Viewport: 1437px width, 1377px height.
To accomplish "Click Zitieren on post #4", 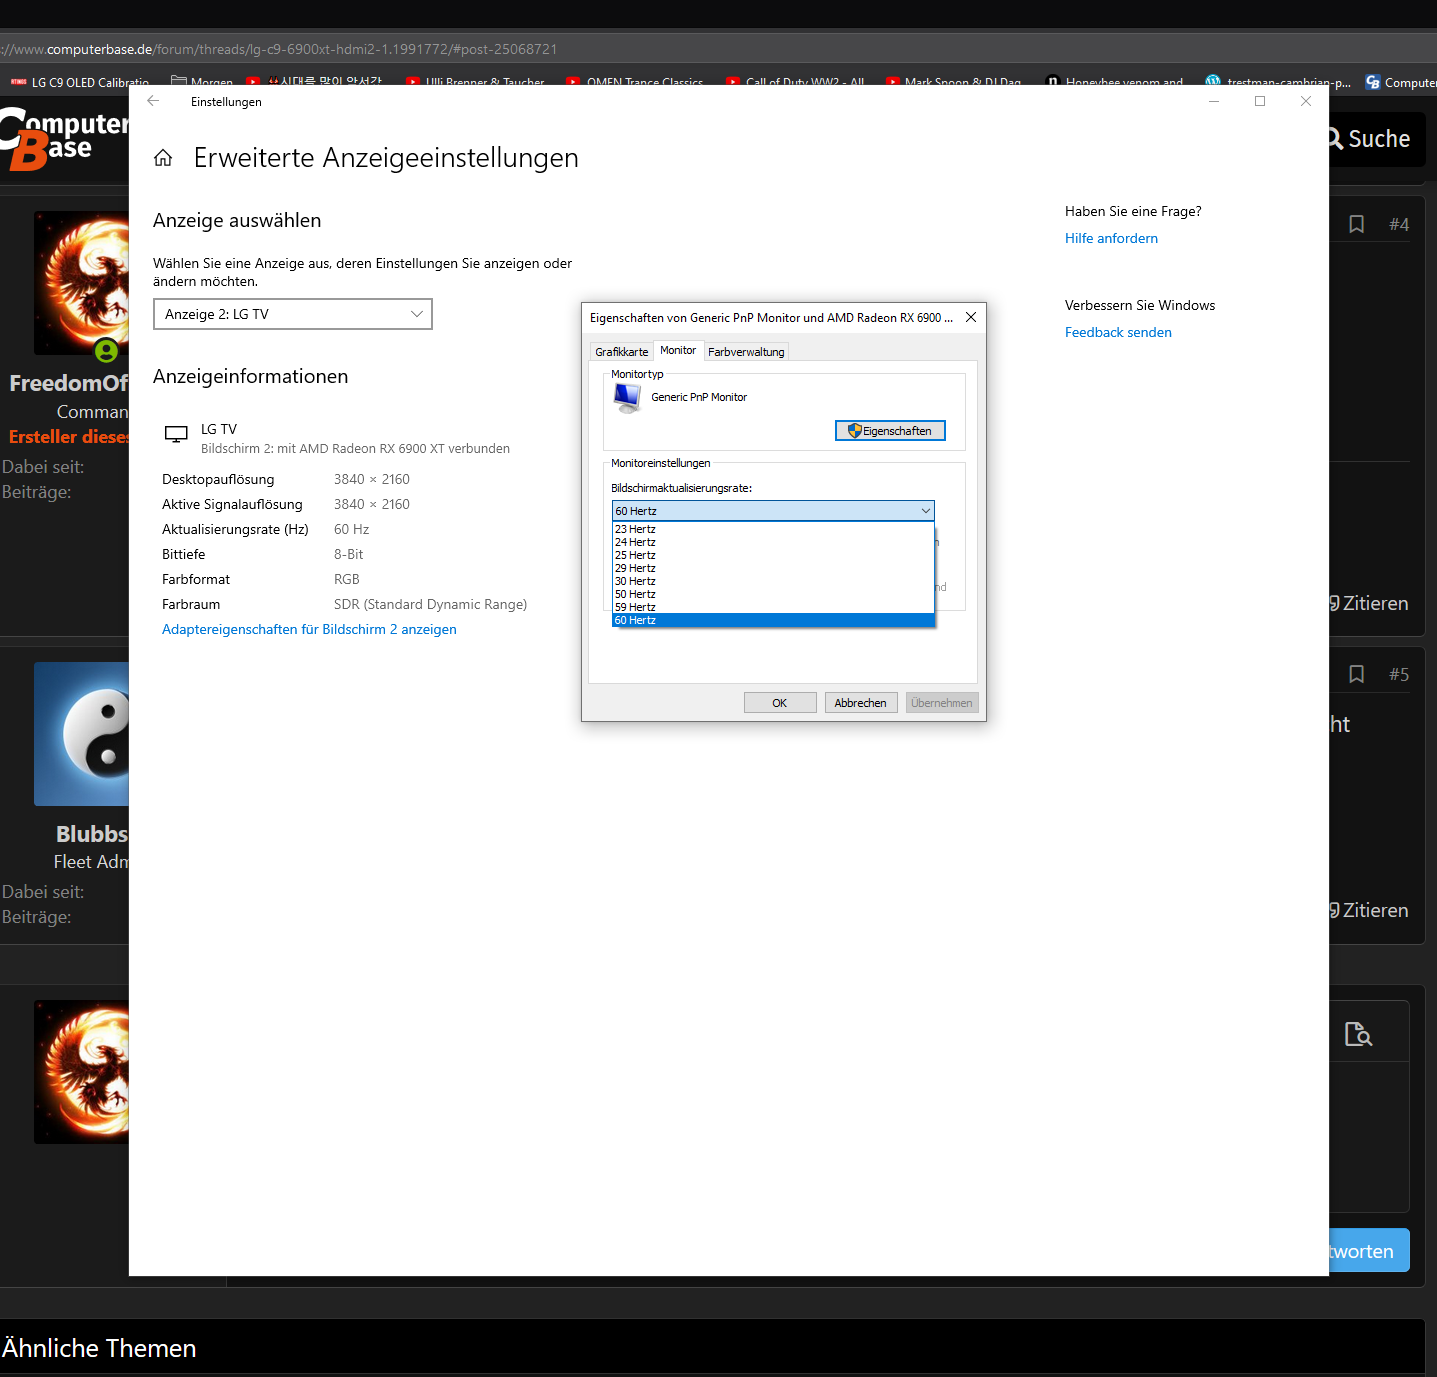I will pyautogui.click(x=1368, y=603).
